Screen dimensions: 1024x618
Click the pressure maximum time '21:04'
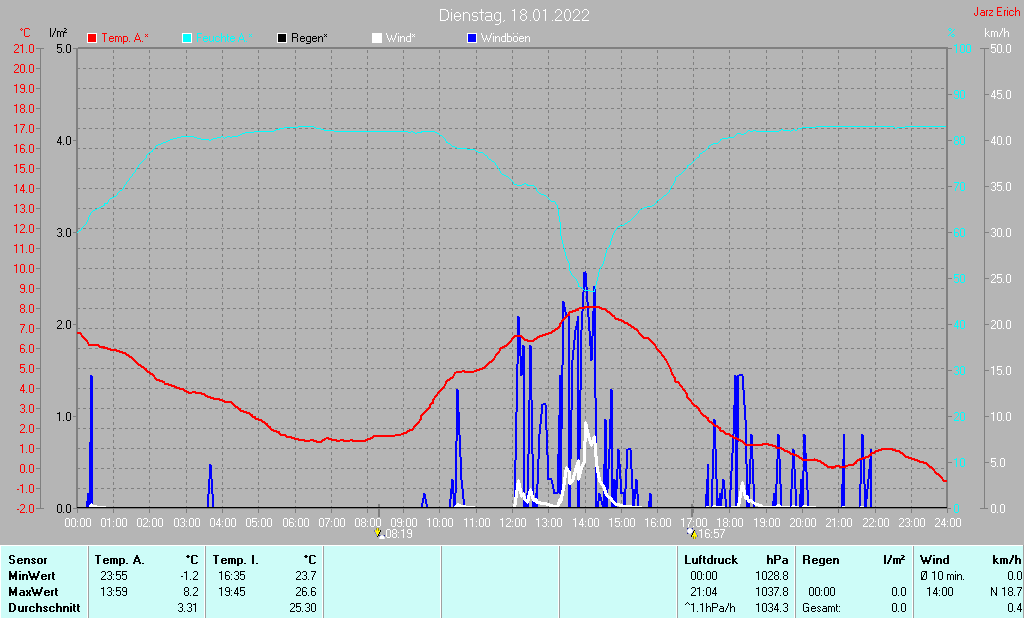point(703,591)
